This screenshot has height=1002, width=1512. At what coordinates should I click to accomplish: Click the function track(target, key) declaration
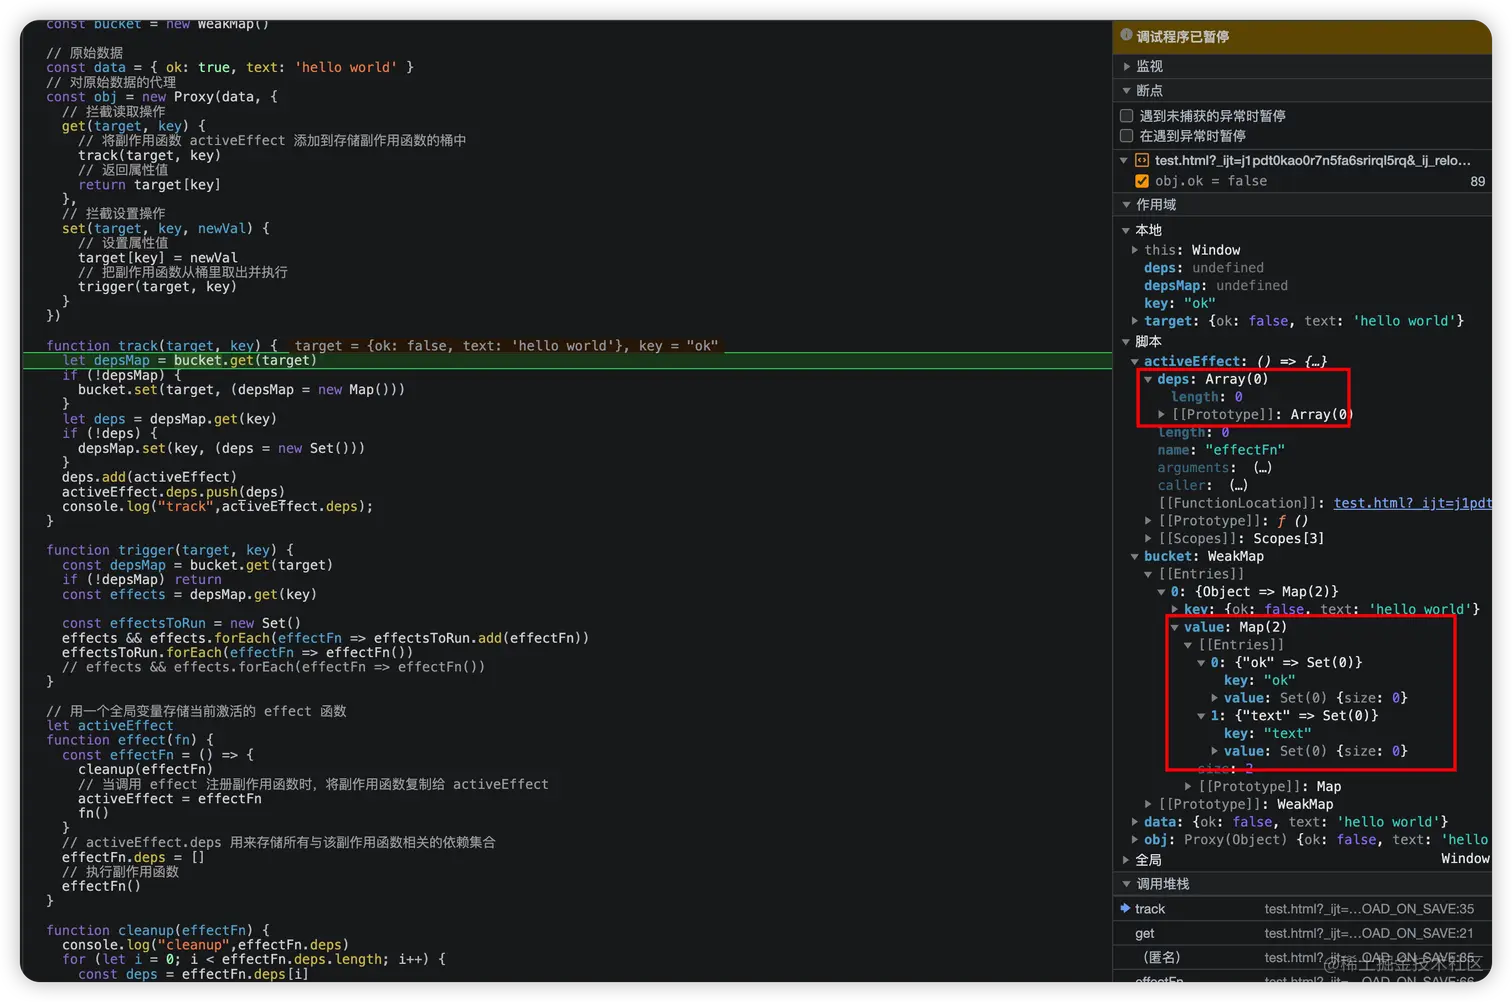point(162,346)
